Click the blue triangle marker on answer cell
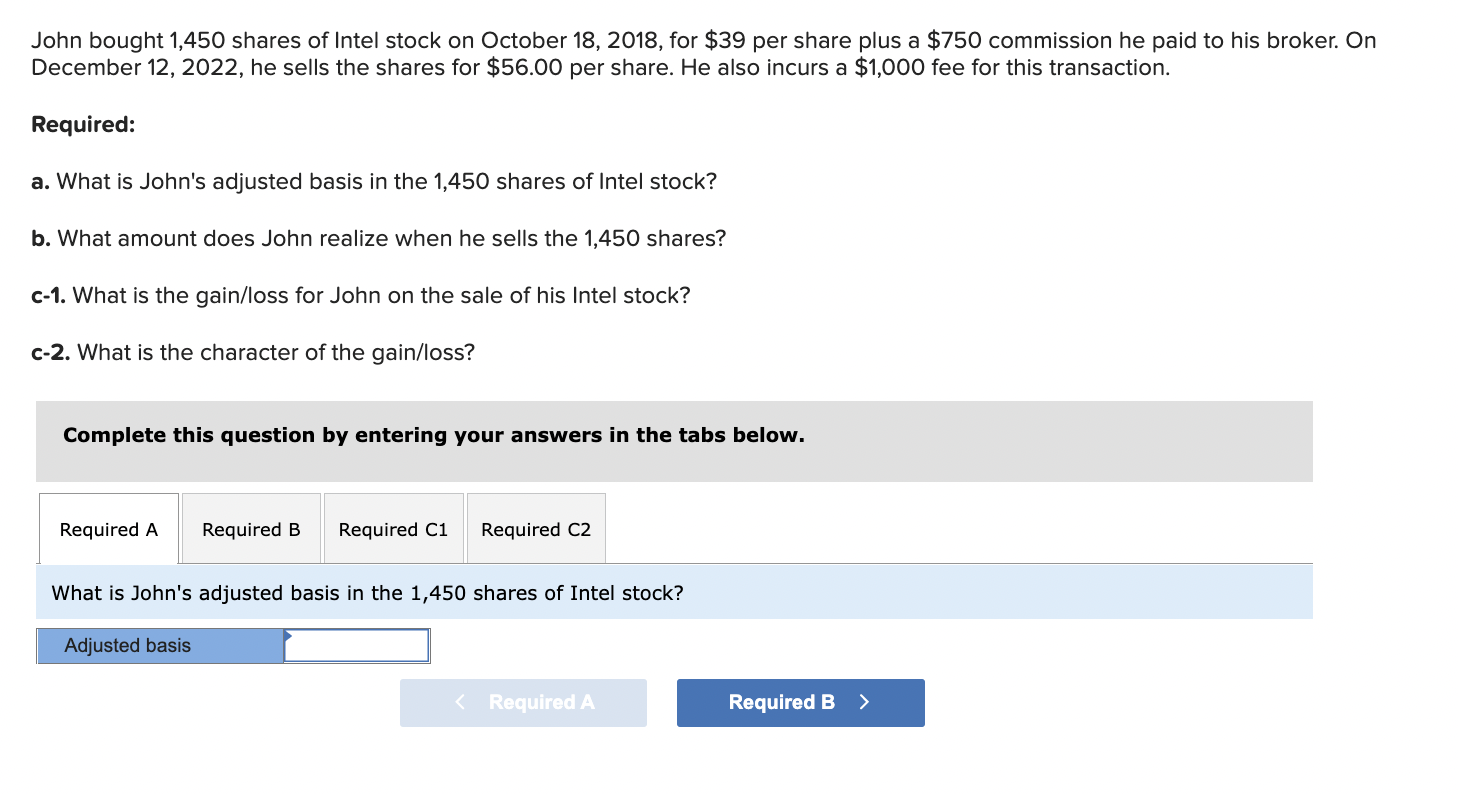Viewport: 1458px width, 794px height. pyautogui.click(x=288, y=635)
